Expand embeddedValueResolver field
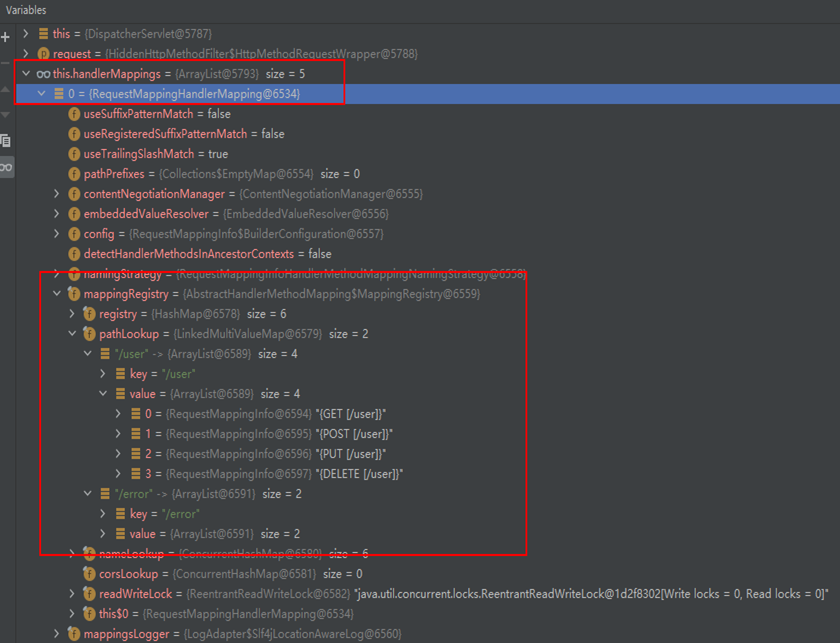This screenshot has width=840, height=643. coord(57,214)
